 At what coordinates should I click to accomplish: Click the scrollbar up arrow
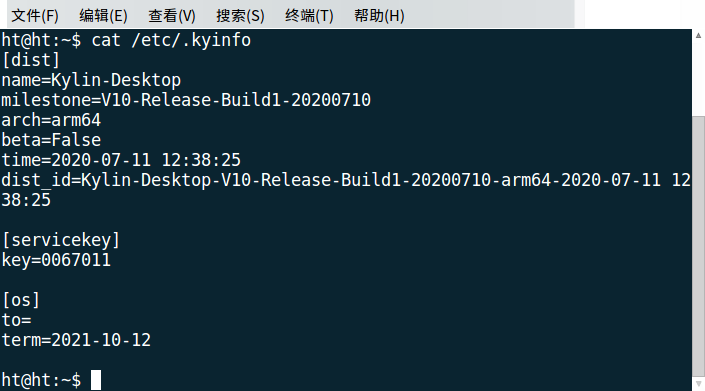[698, 35]
